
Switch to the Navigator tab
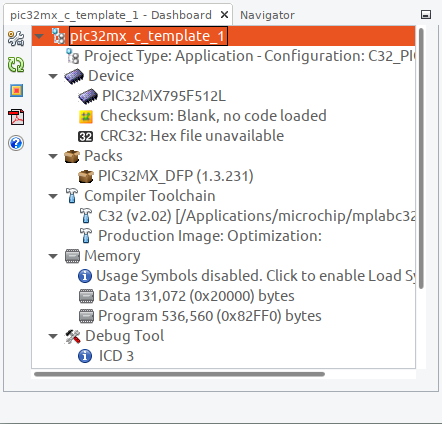pos(267,15)
